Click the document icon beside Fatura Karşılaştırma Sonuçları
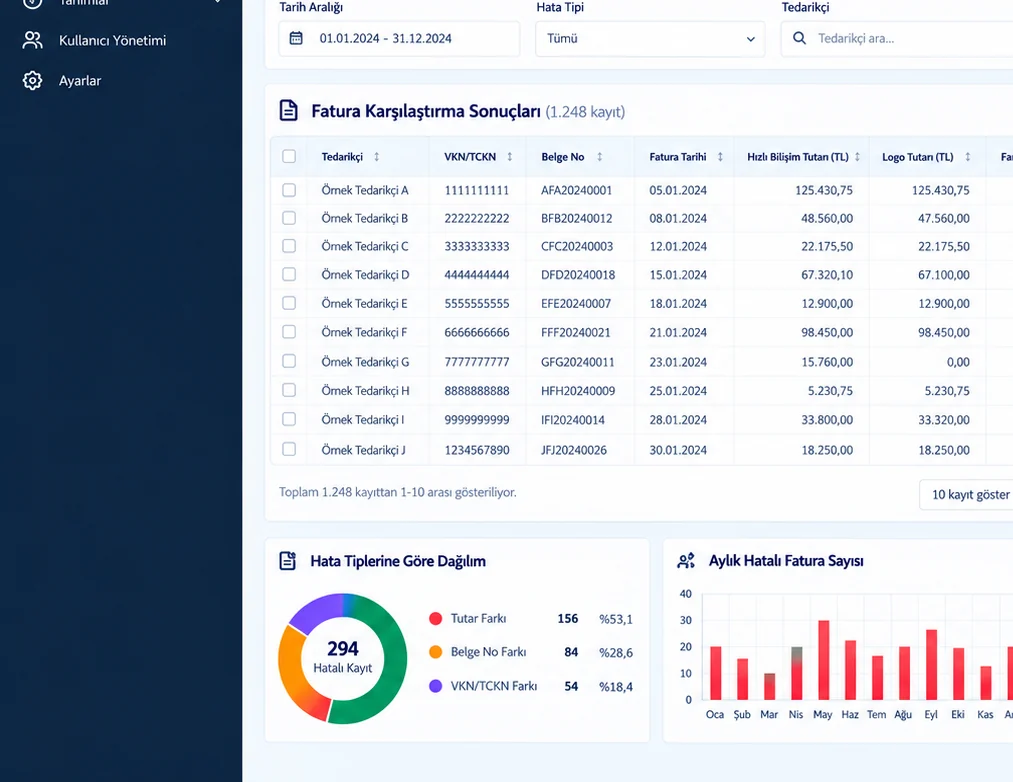 289,111
